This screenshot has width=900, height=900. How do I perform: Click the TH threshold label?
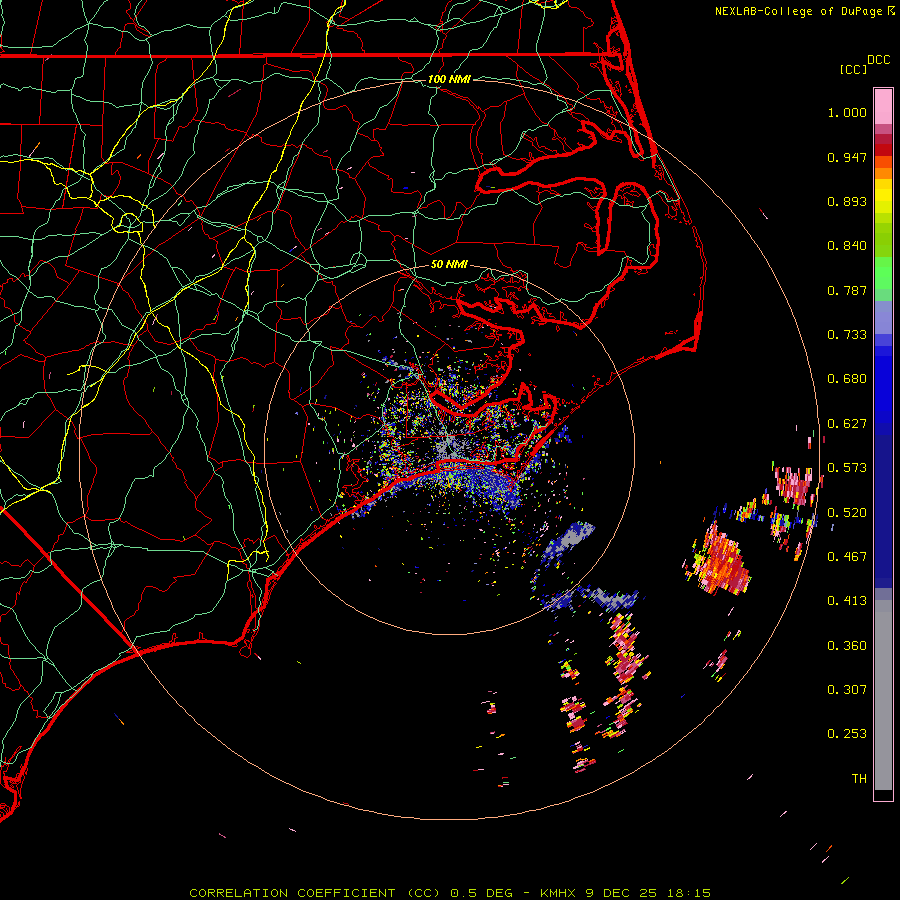(x=859, y=779)
